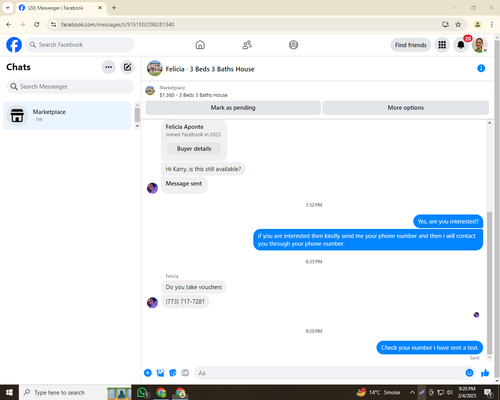Open the taskbar notification center

[489, 393]
